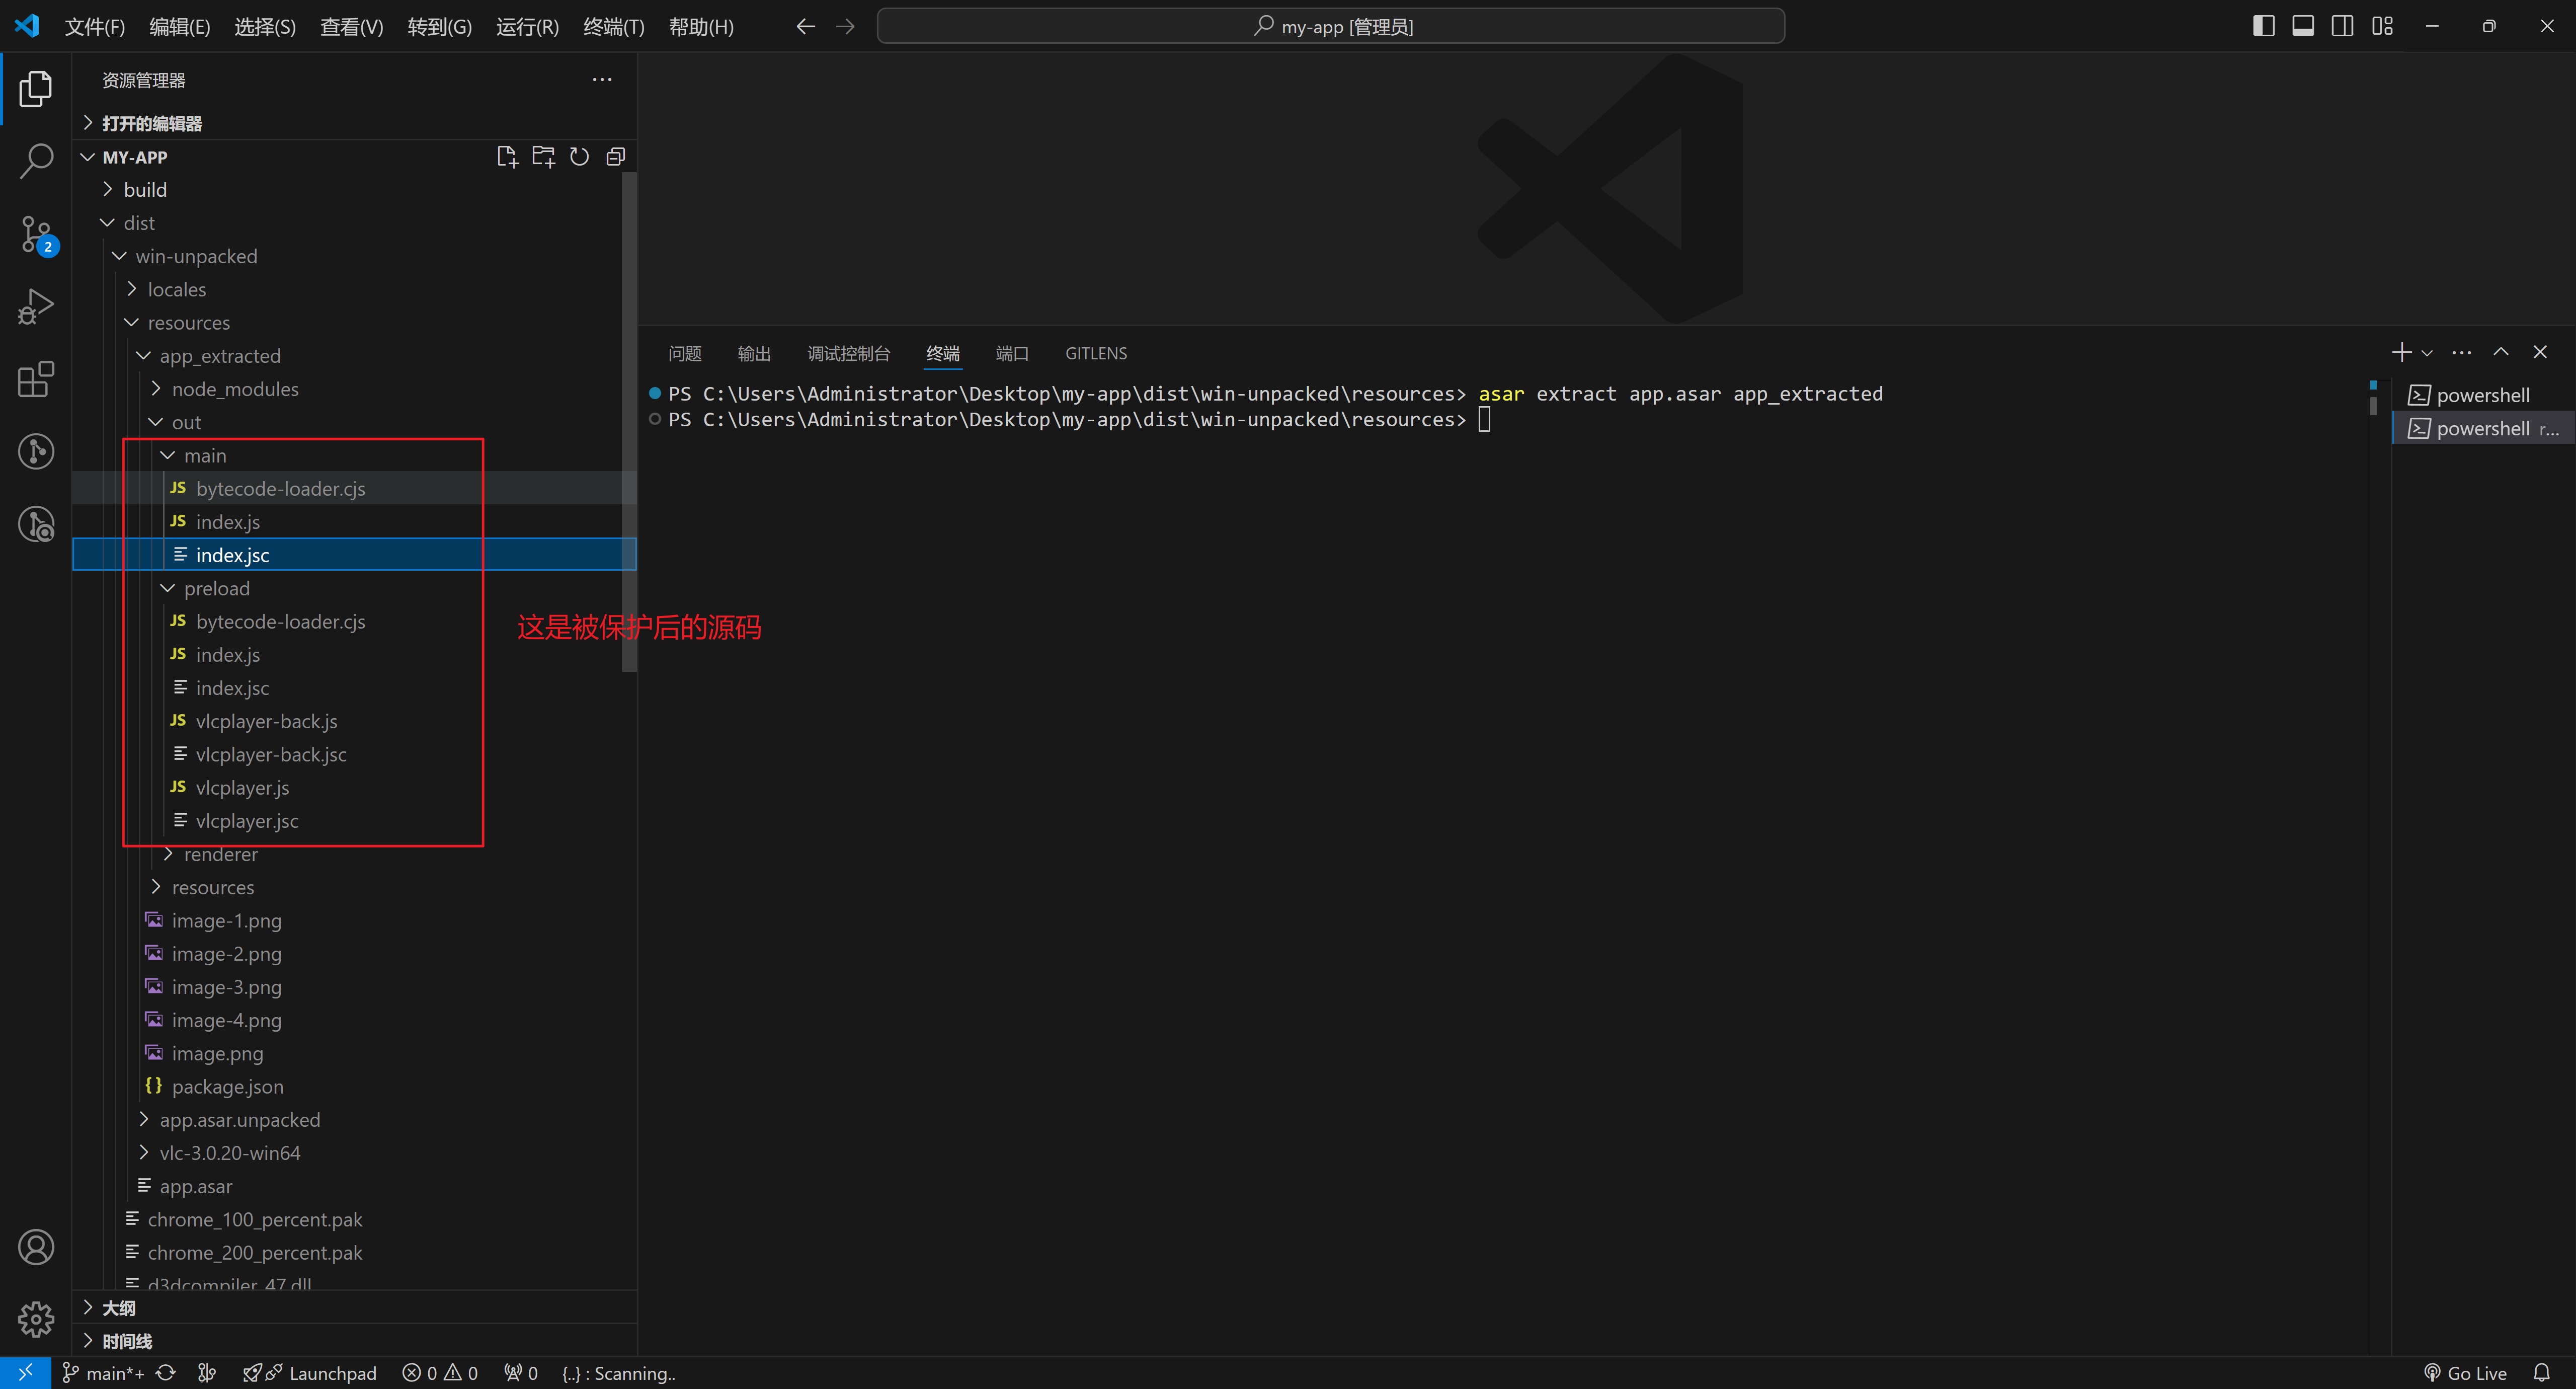
Task: Open the 终端(T) menu
Action: [614, 27]
